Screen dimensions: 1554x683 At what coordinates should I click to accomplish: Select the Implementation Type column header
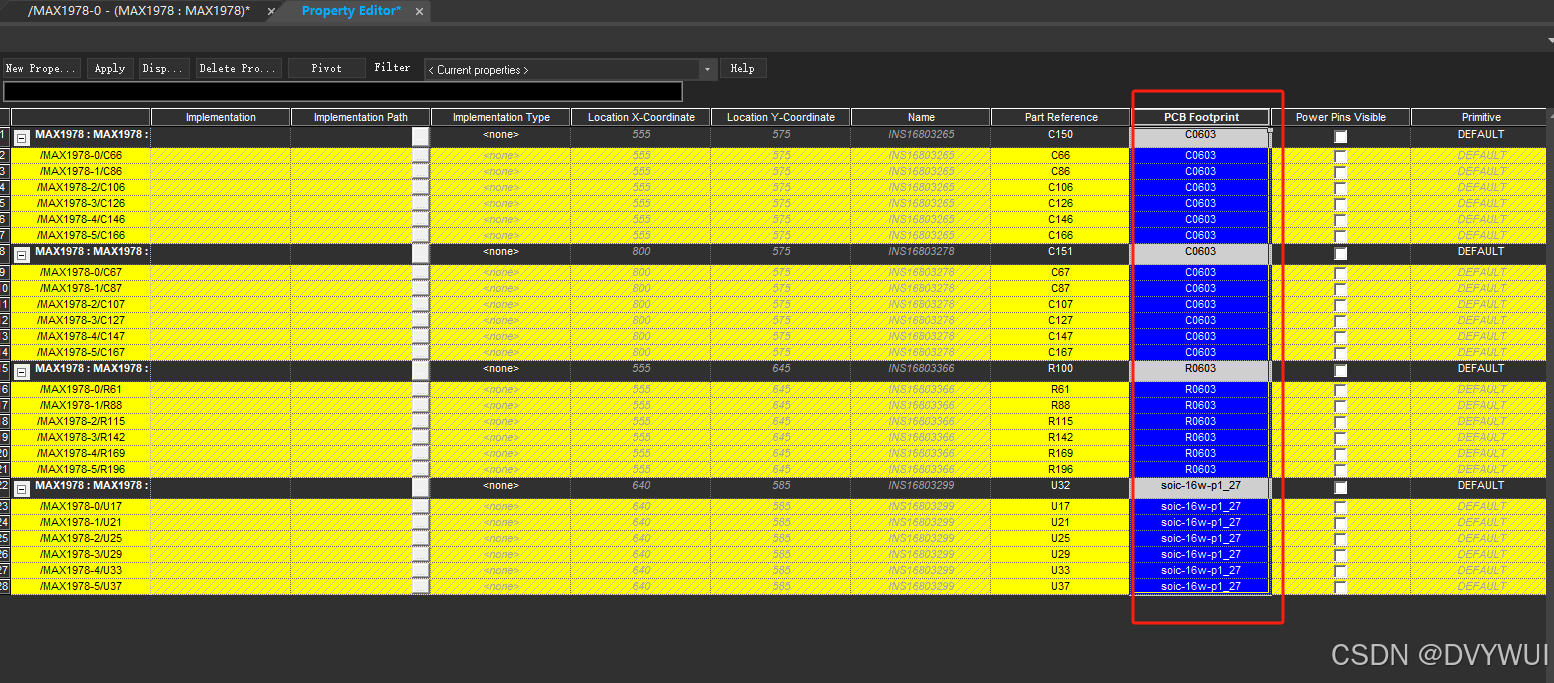pos(501,117)
